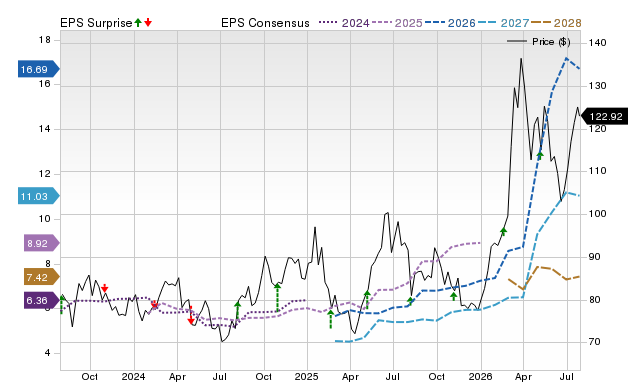Click the 122.92 current price tag

point(604,116)
